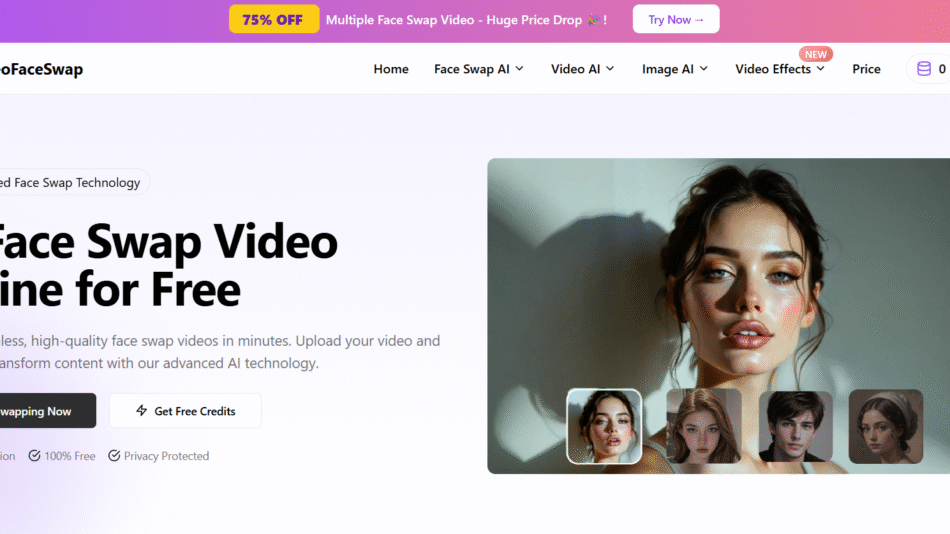This screenshot has width=950, height=534.
Task: Open the Price page from navigation
Action: click(866, 69)
